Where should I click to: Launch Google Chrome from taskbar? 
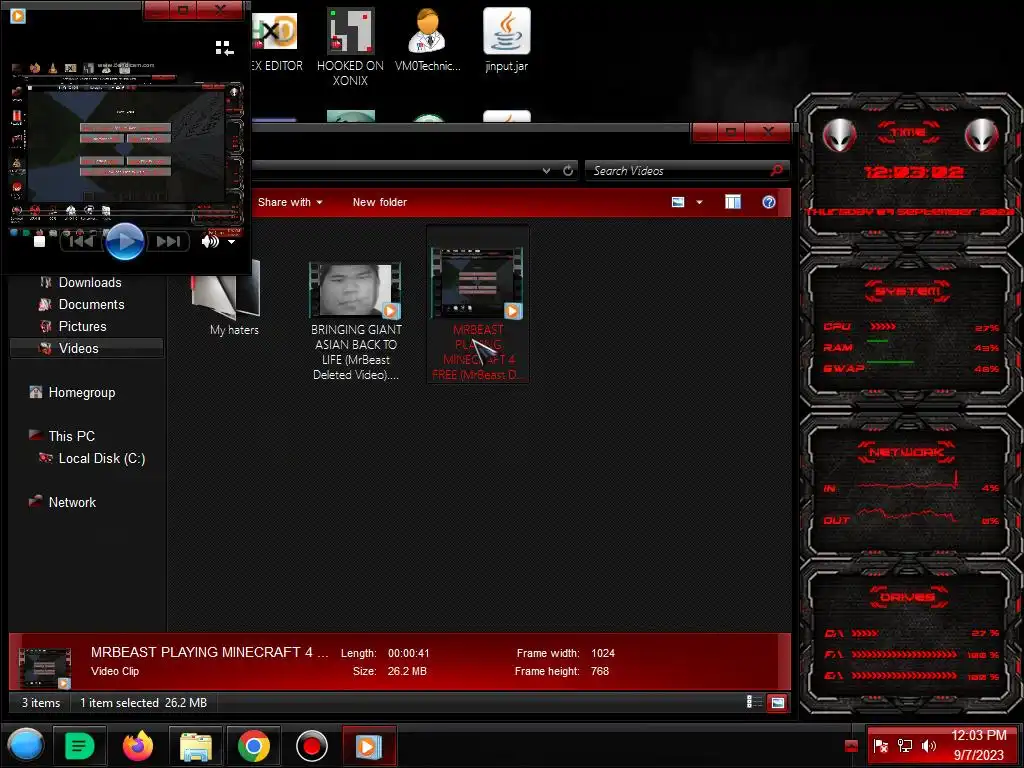coord(253,745)
